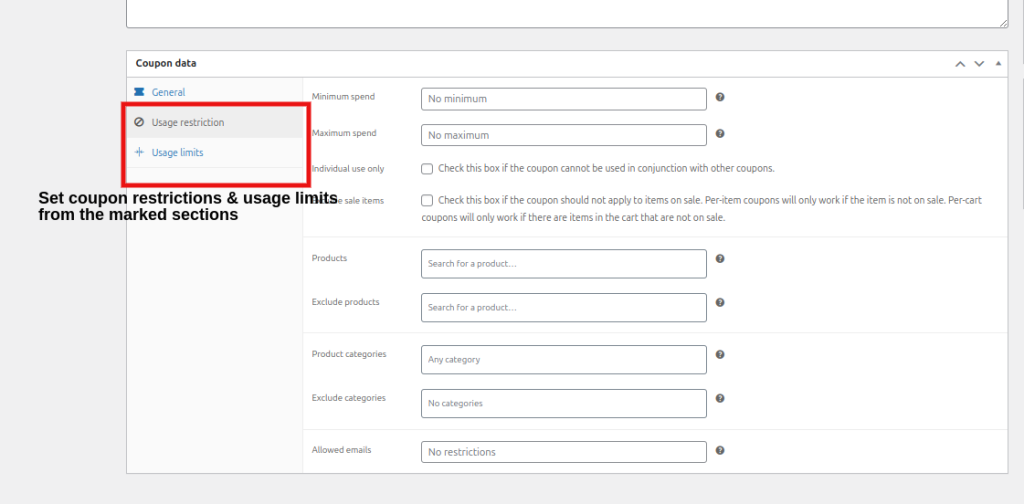Image resolution: width=1024 pixels, height=504 pixels.
Task: Click the Individual use only label
Action: [348, 169]
